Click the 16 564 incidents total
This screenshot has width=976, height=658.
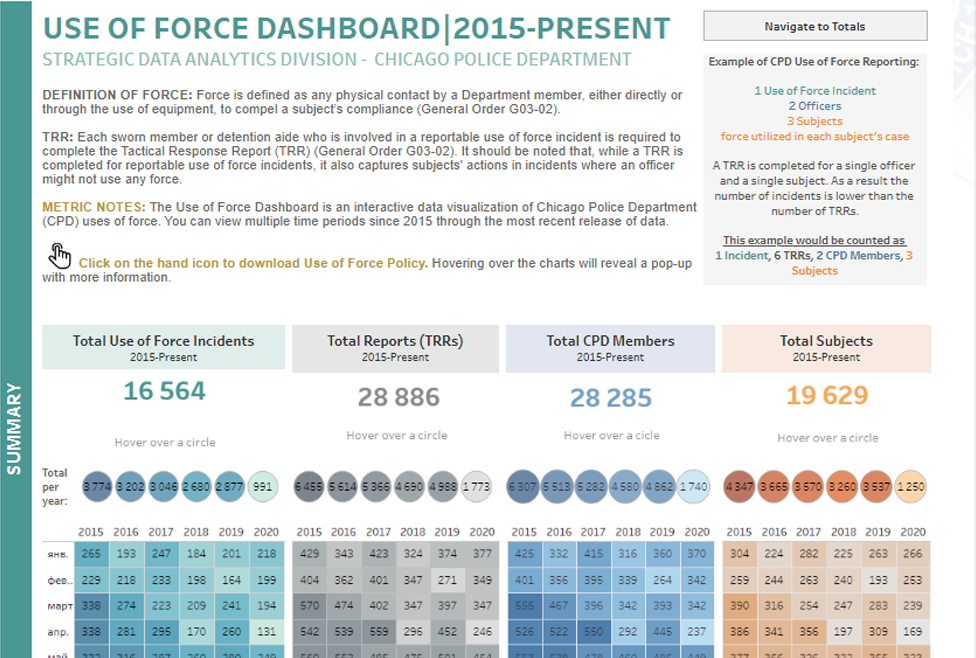point(164,391)
